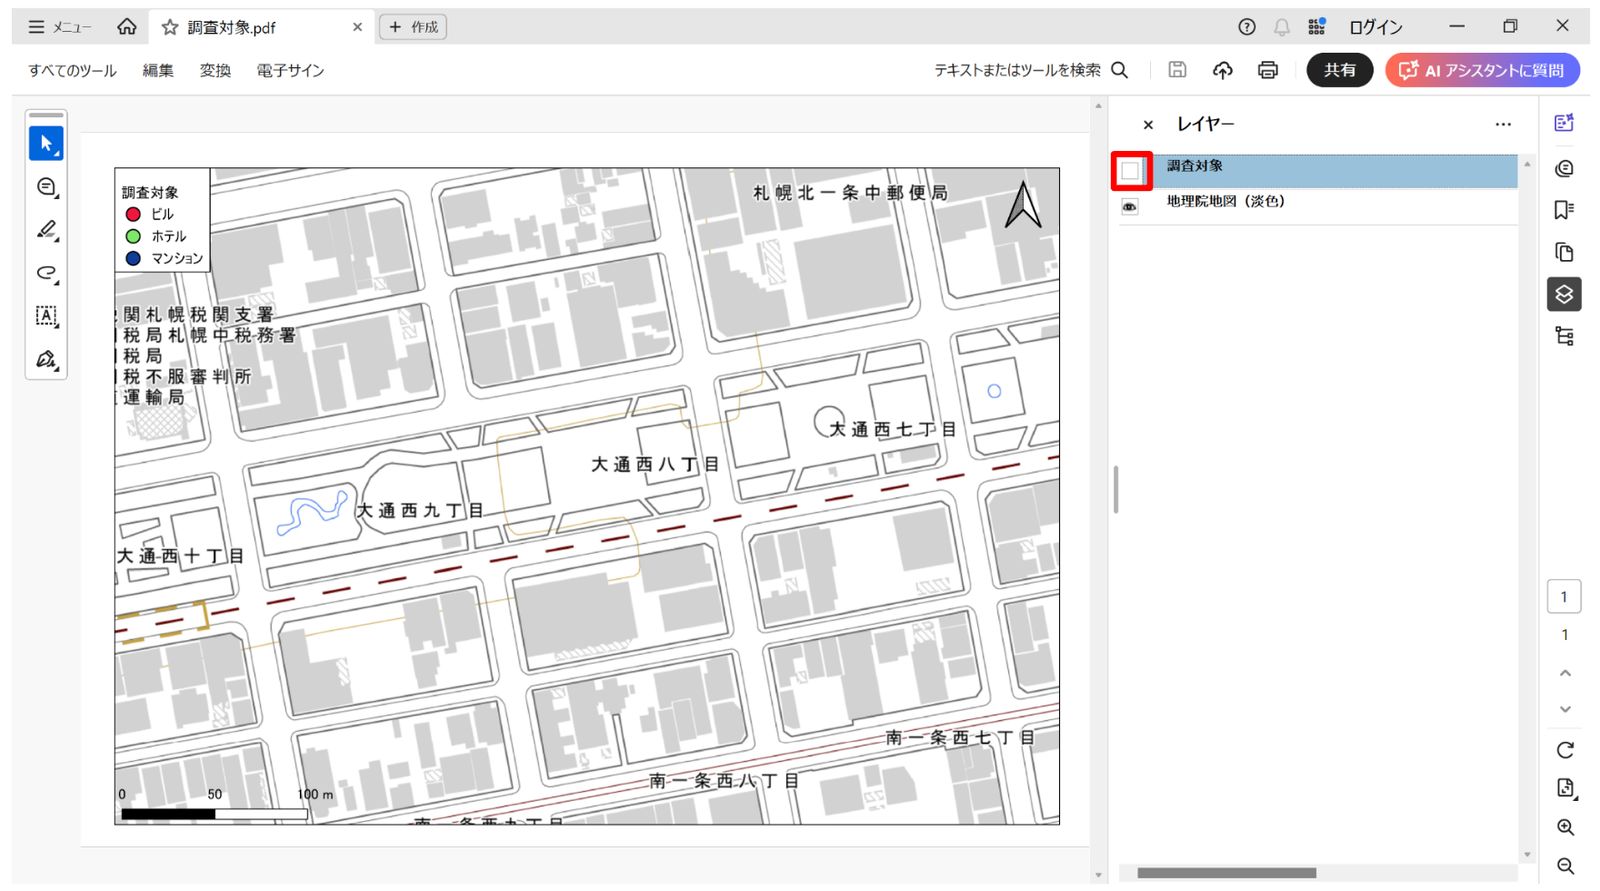Screen dimensions: 1600x891
Task: Click the active layers panel icon
Action: (1564, 294)
